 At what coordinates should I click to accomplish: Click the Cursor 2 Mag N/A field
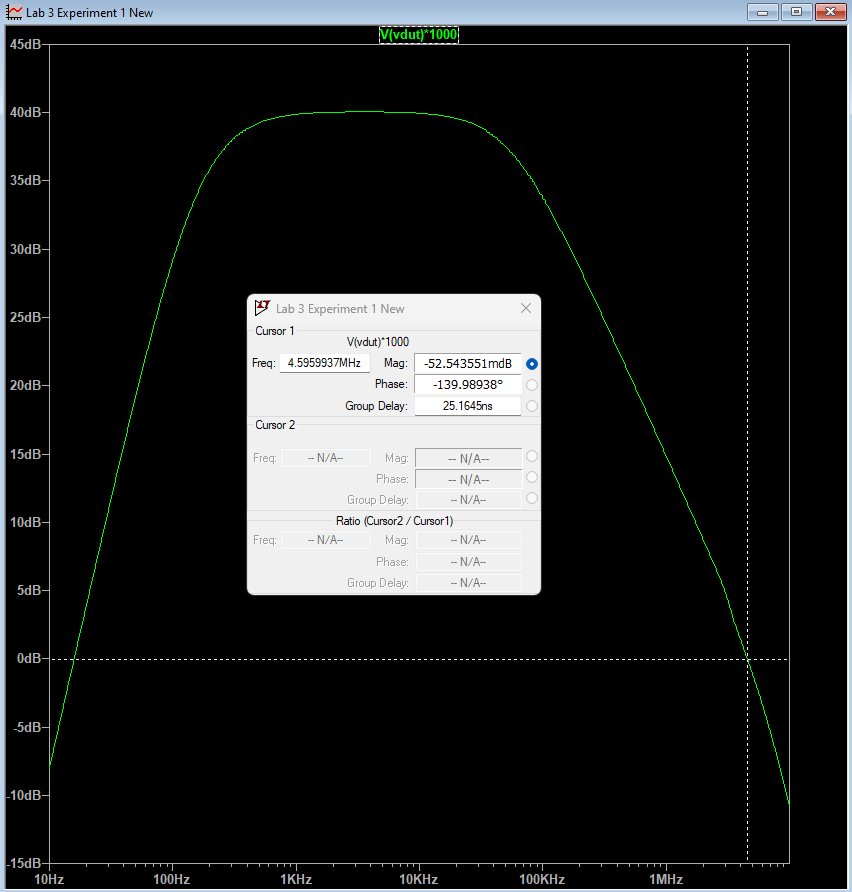click(x=469, y=458)
